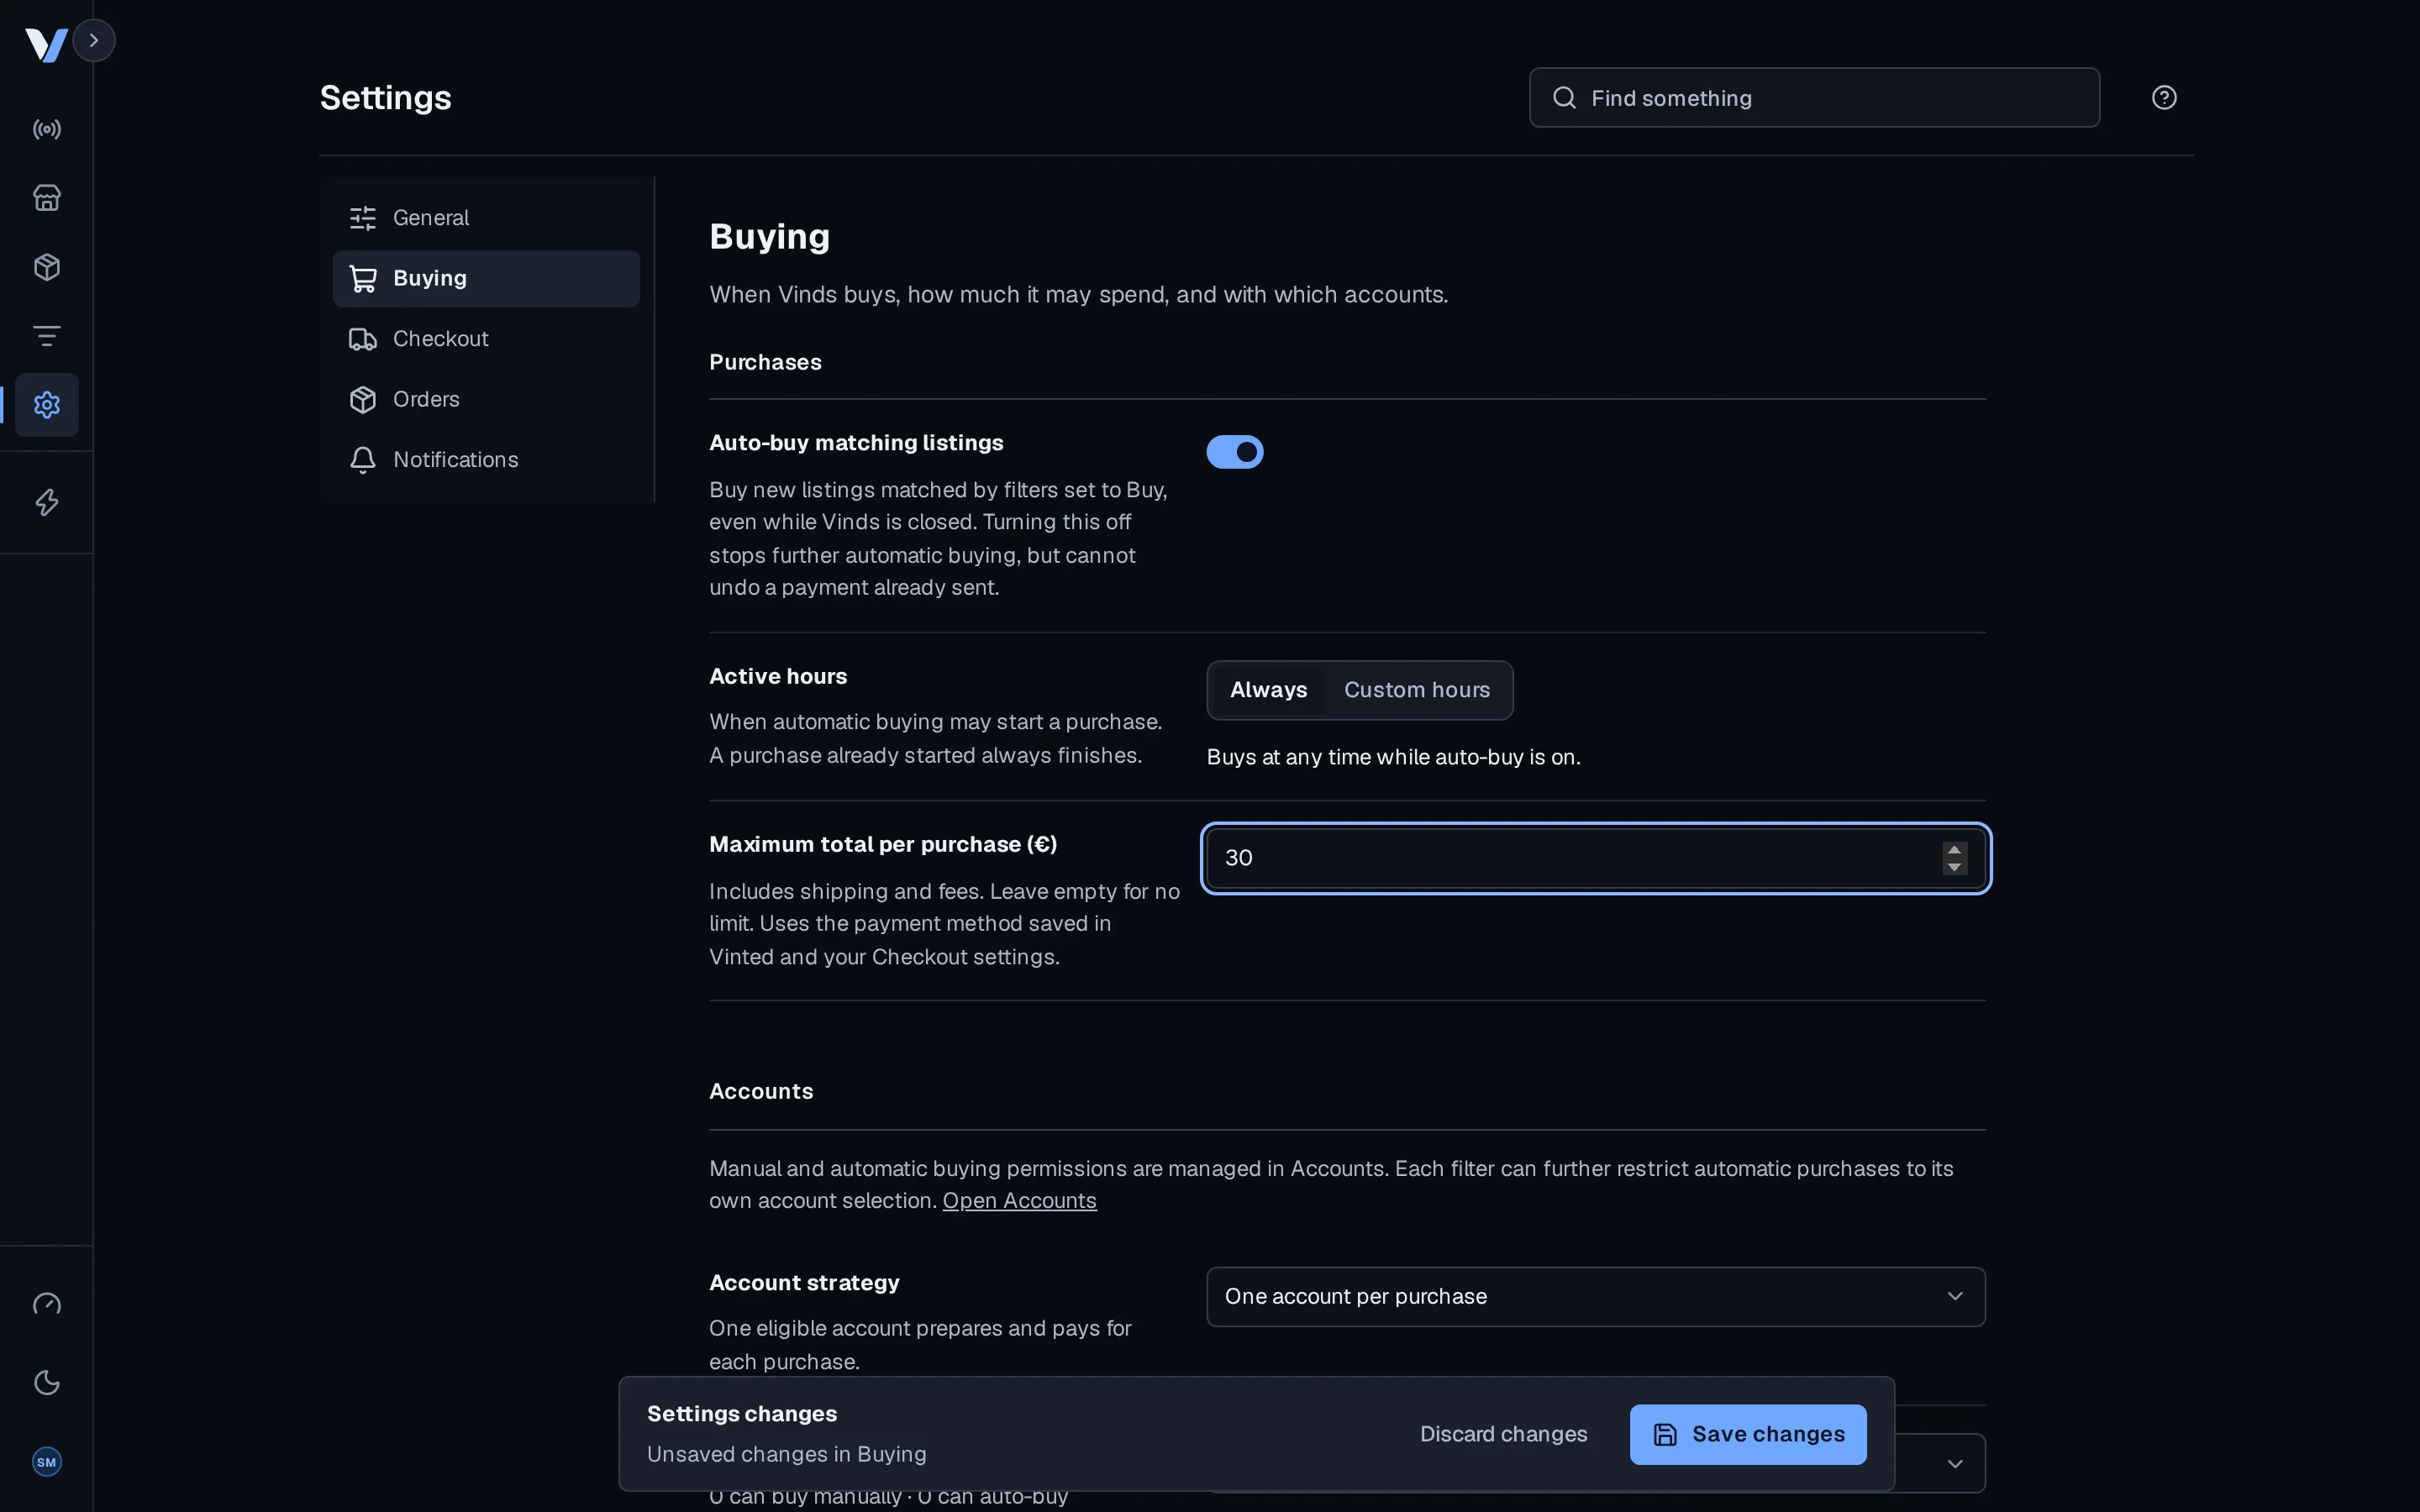
Task: Select Always active hours option
Action: click(x=1268, y=690)
